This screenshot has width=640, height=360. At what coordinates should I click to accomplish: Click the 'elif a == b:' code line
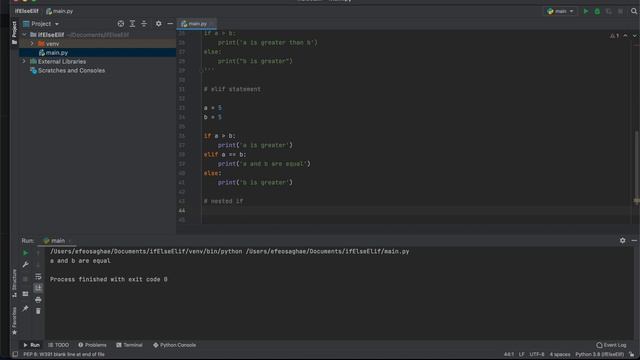[x=225, y=154]
